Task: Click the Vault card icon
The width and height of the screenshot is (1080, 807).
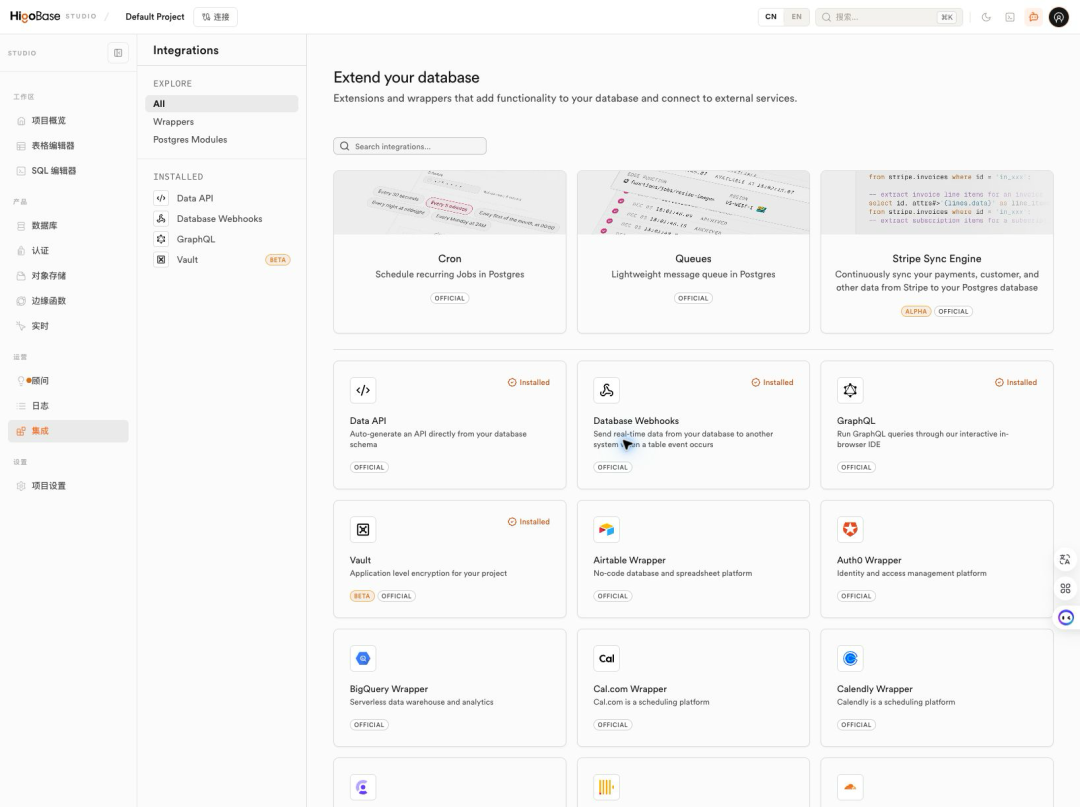Action: [x=363, y=530]
